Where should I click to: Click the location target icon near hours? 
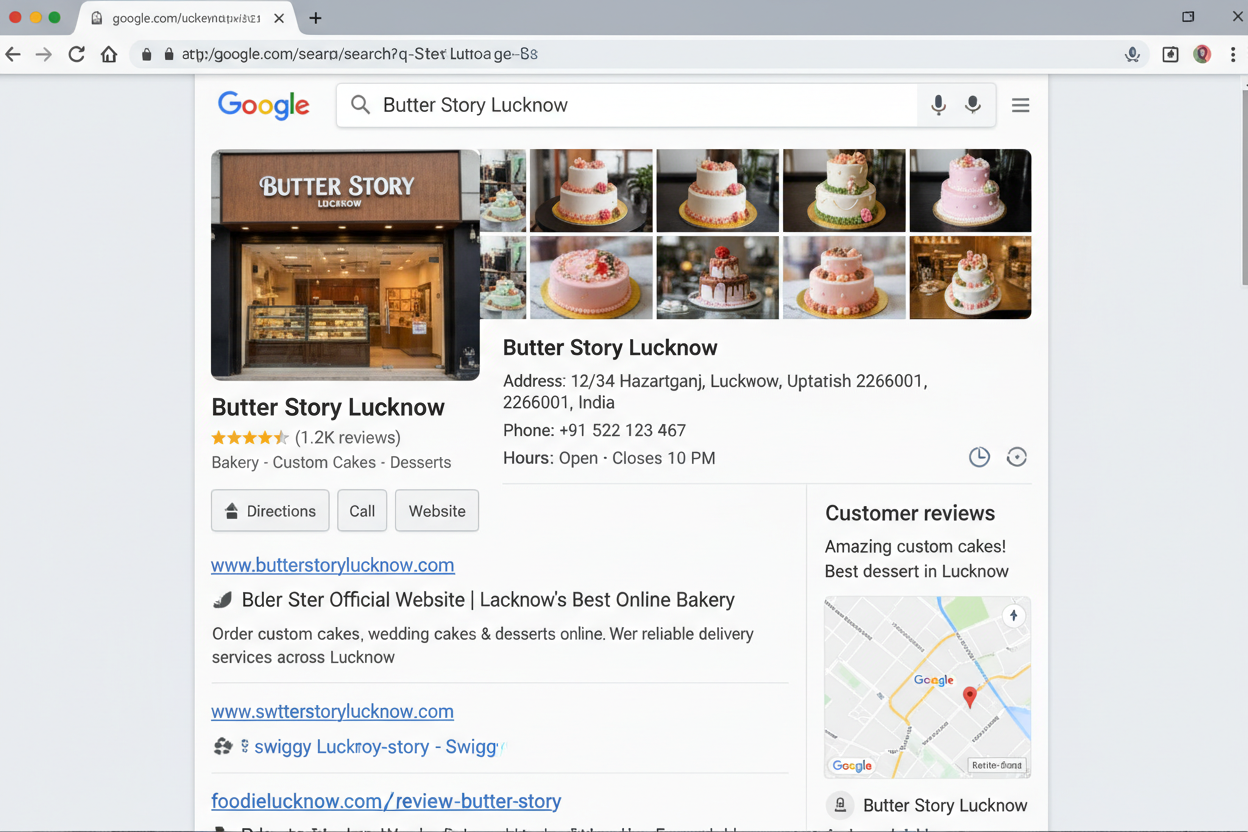pyautogui.click(x=1017, y=456)
